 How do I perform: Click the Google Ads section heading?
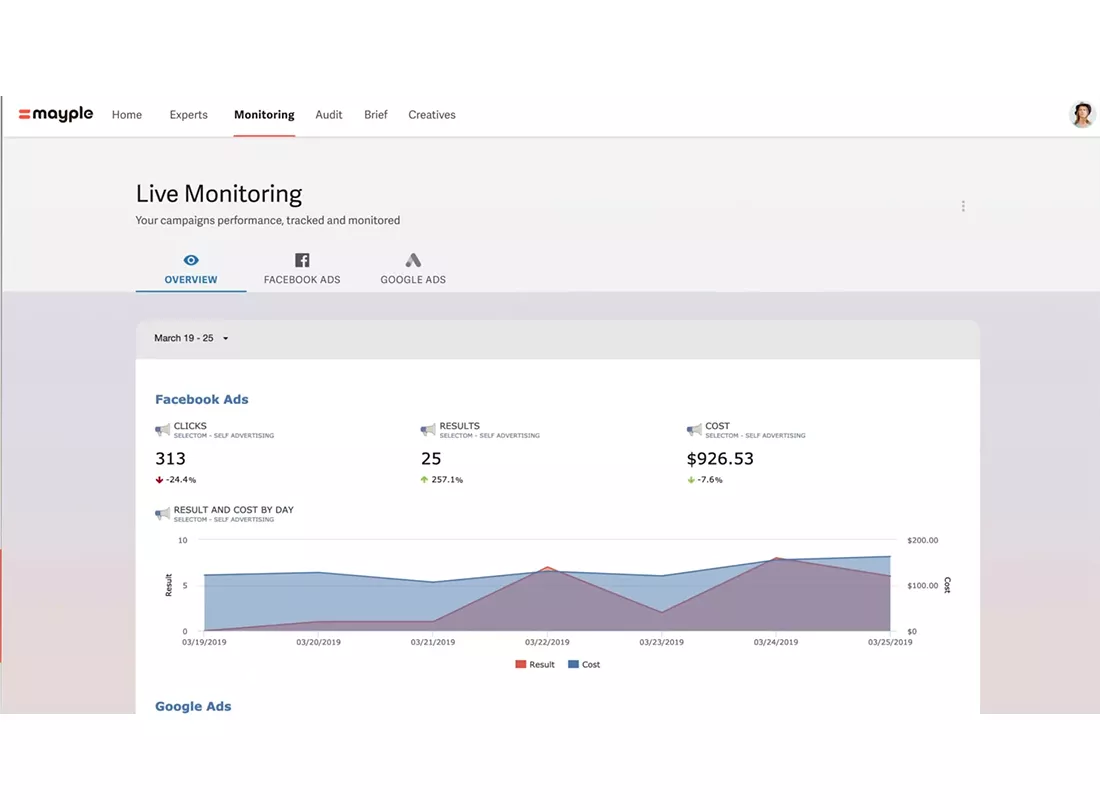pos(193,706)
